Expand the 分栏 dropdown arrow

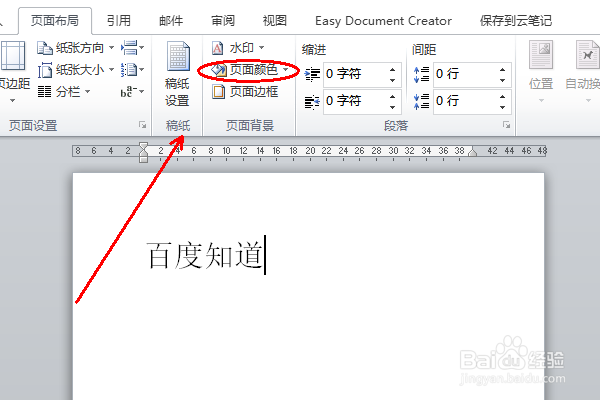point(87,91)
